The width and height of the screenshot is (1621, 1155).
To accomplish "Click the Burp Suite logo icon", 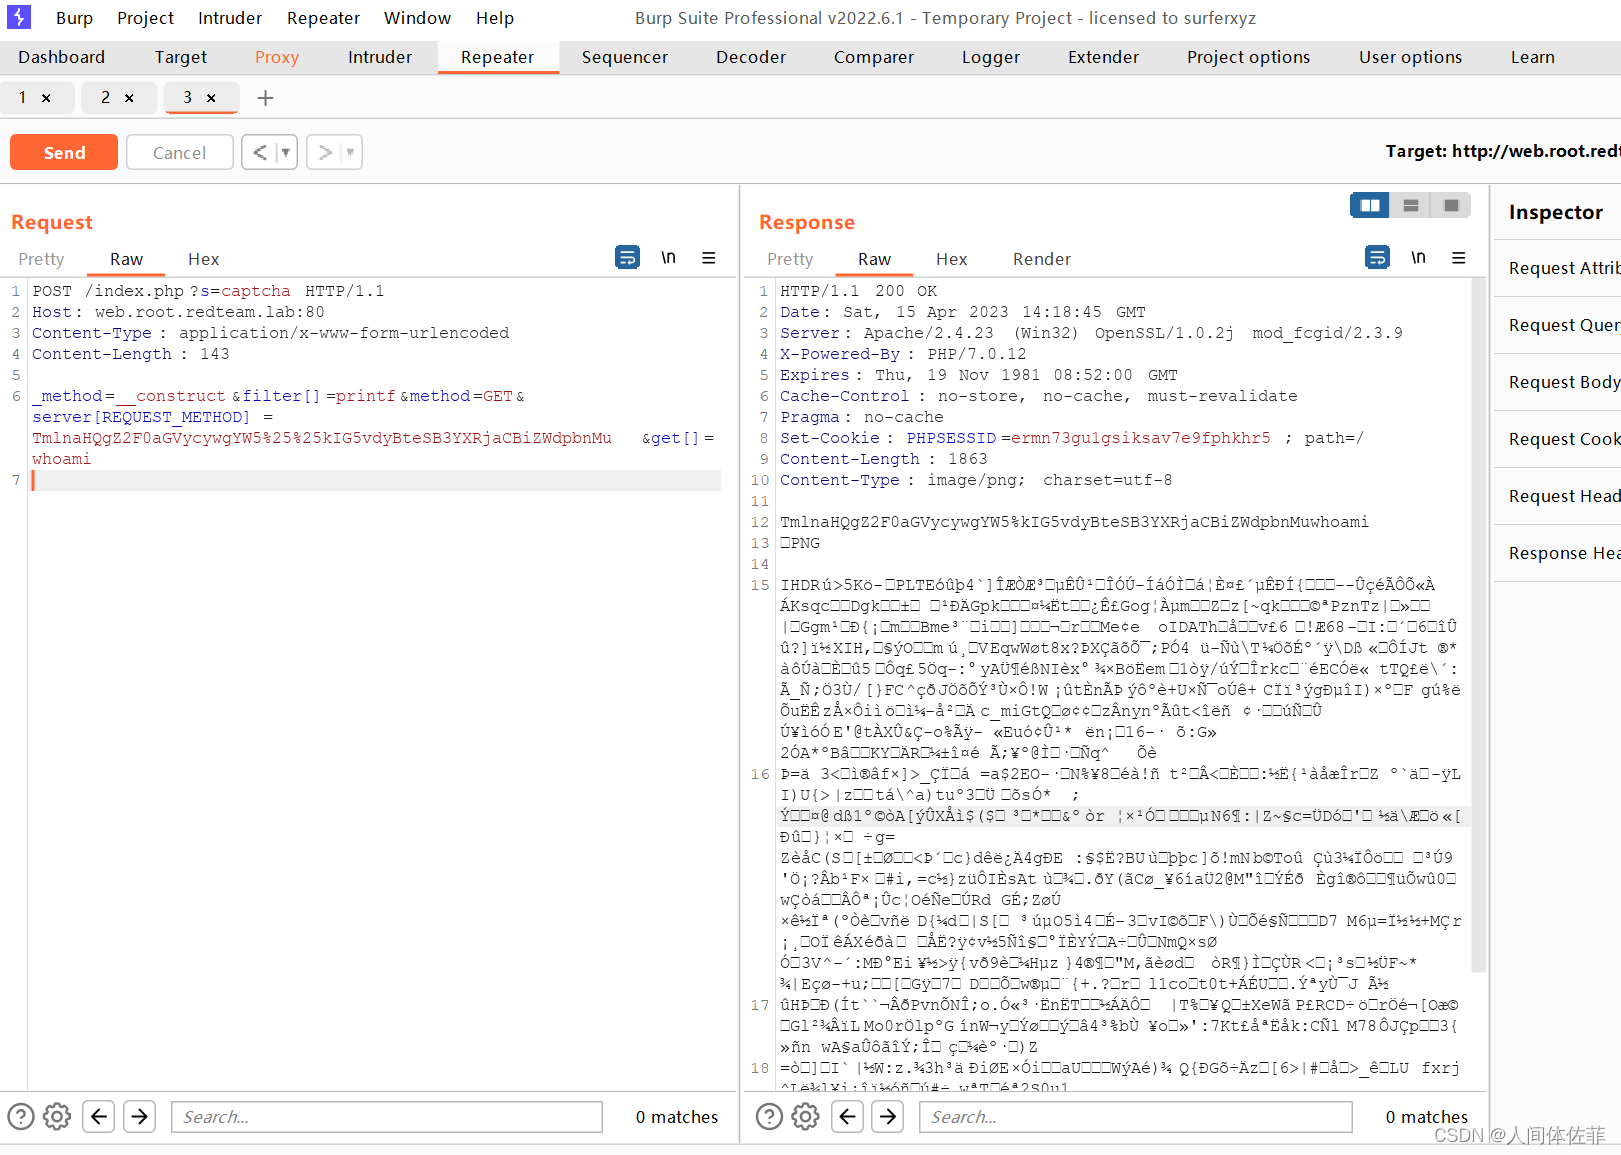I will point(19,17).
